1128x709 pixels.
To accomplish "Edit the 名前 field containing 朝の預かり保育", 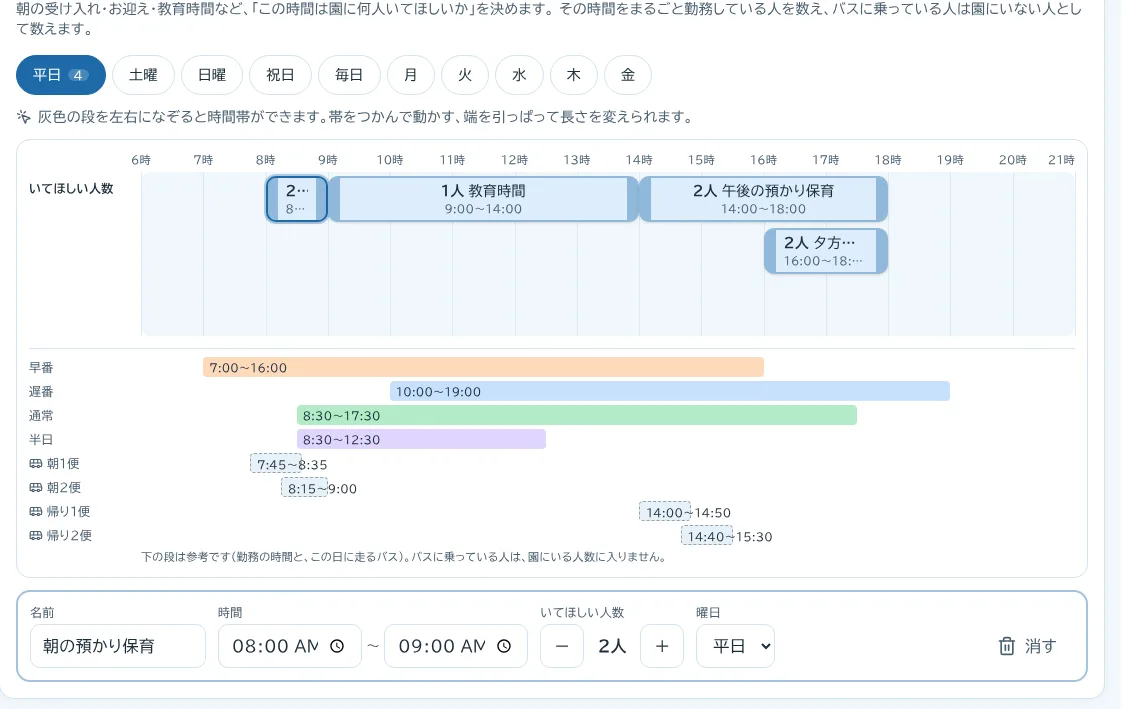I will [118, 646].
